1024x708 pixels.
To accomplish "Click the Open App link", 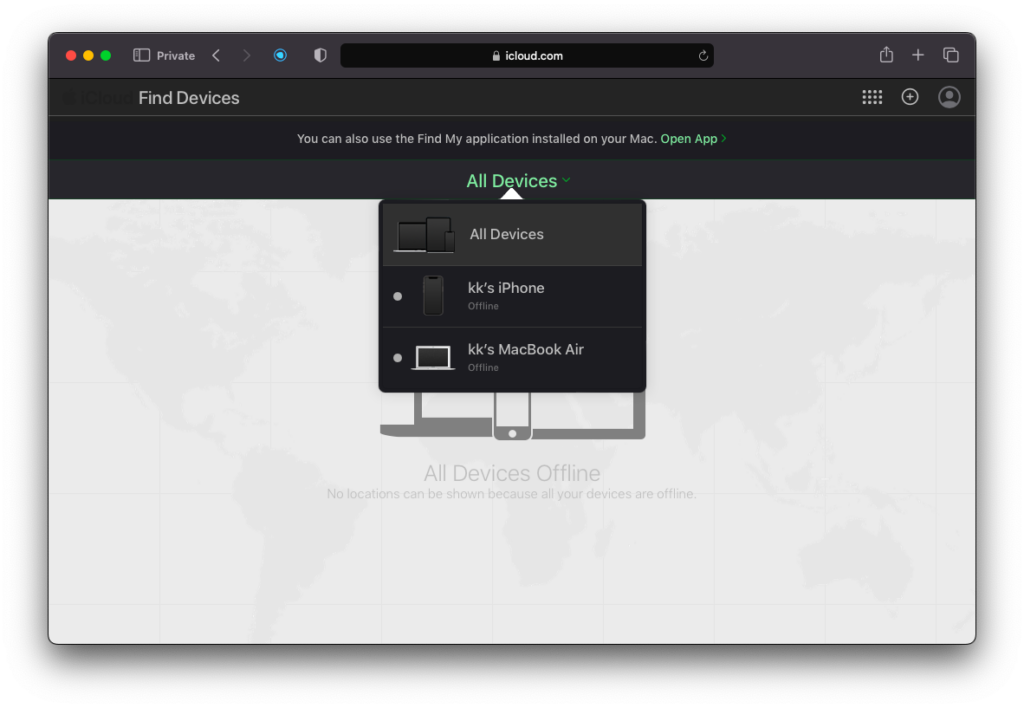I will coord(693,138).
